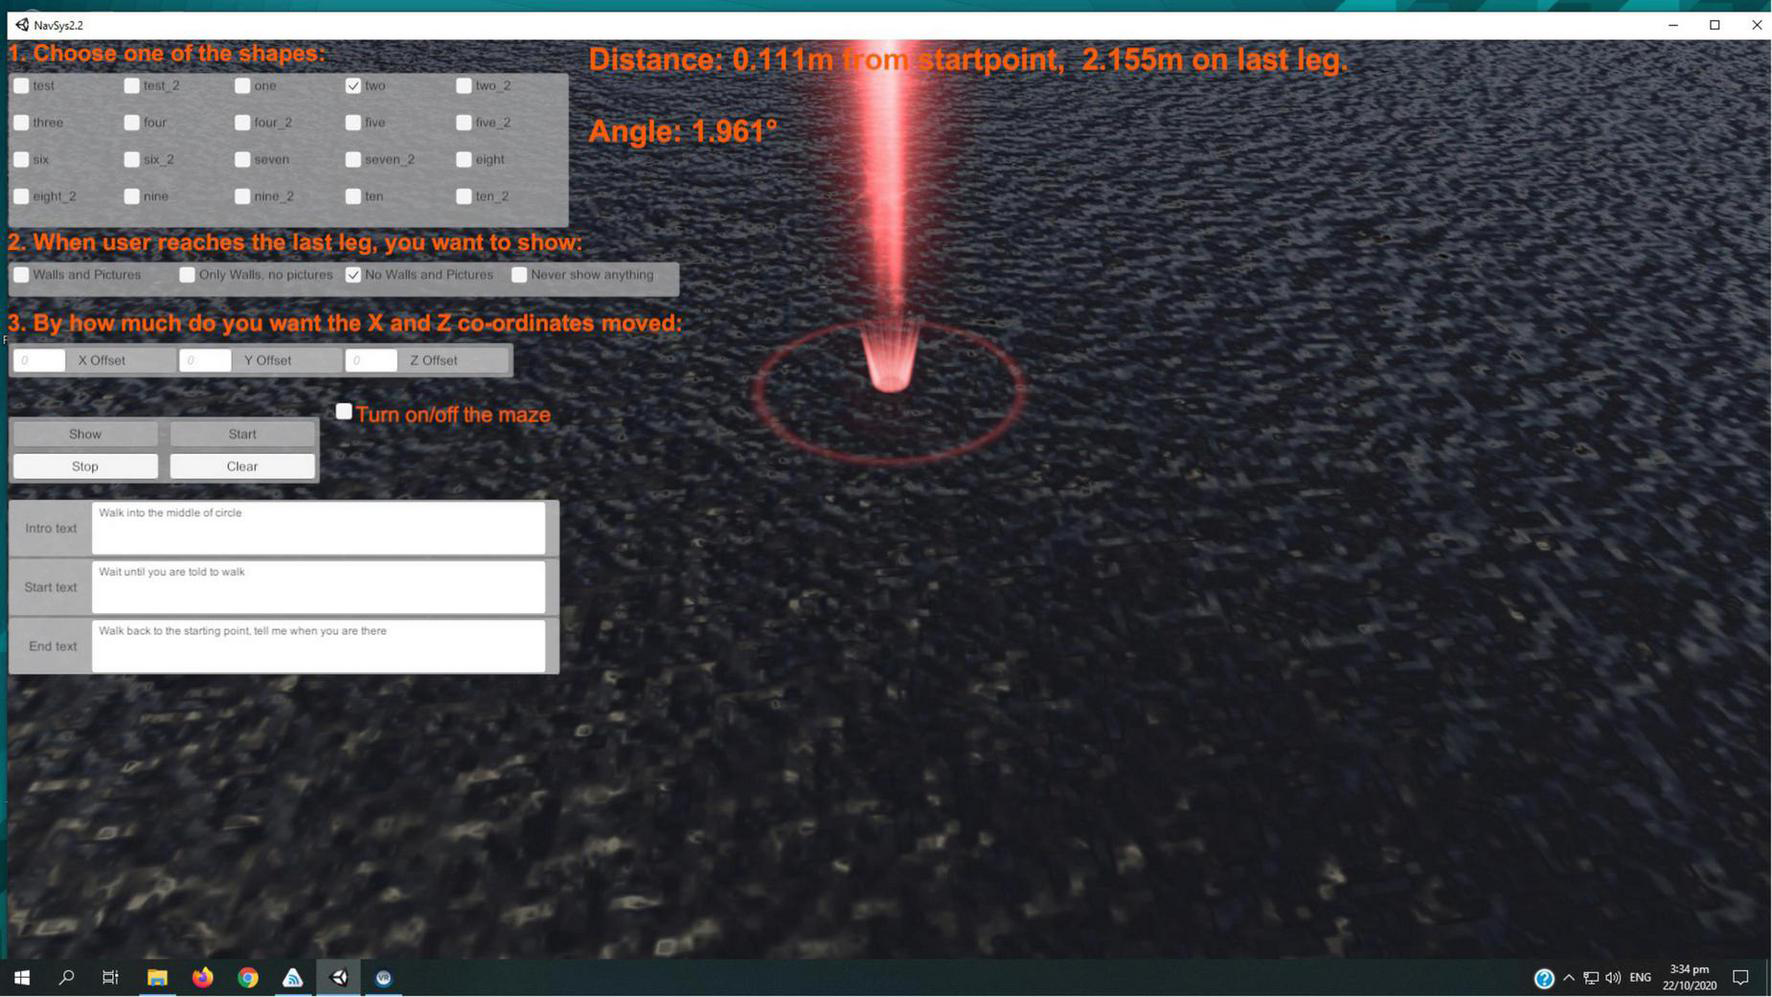Image resolution: width=1772 pixels, height=997 pixels.
Task: Check "Never show anything" option
Action: pyautogui.click(x=519, y=275)
